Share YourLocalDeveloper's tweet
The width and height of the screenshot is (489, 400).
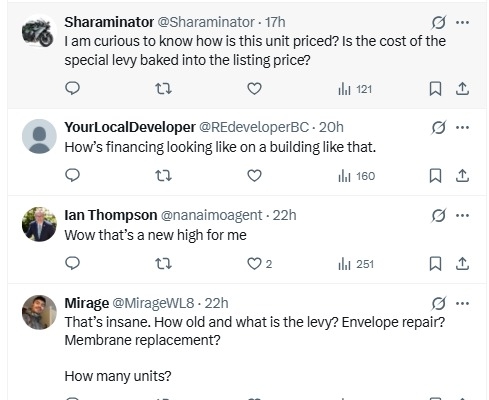[x=462, y=176]
